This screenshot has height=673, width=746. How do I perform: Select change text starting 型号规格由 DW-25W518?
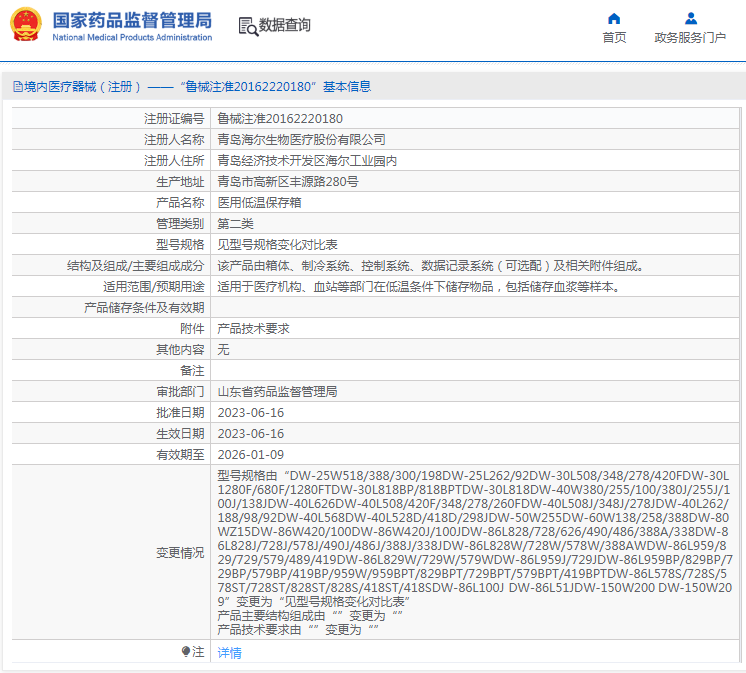475,538
